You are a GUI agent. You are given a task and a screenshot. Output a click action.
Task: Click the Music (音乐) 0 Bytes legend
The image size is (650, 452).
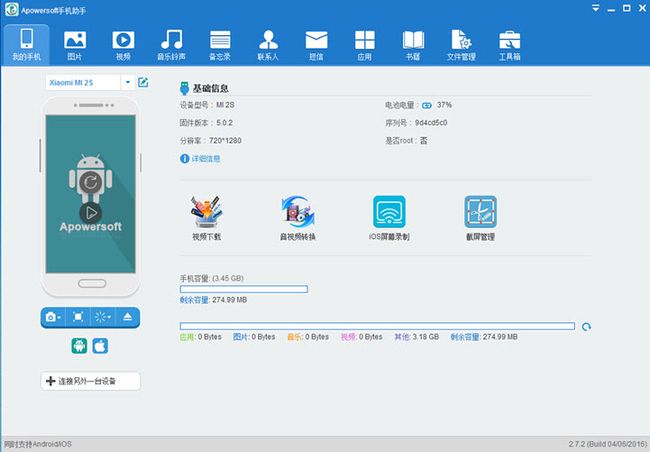[x=308, y=337]
